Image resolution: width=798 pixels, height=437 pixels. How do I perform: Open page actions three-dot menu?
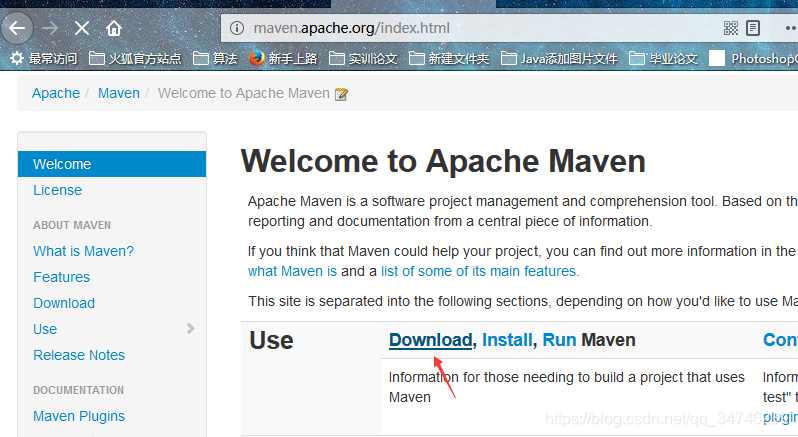click(x=790, y=28)
